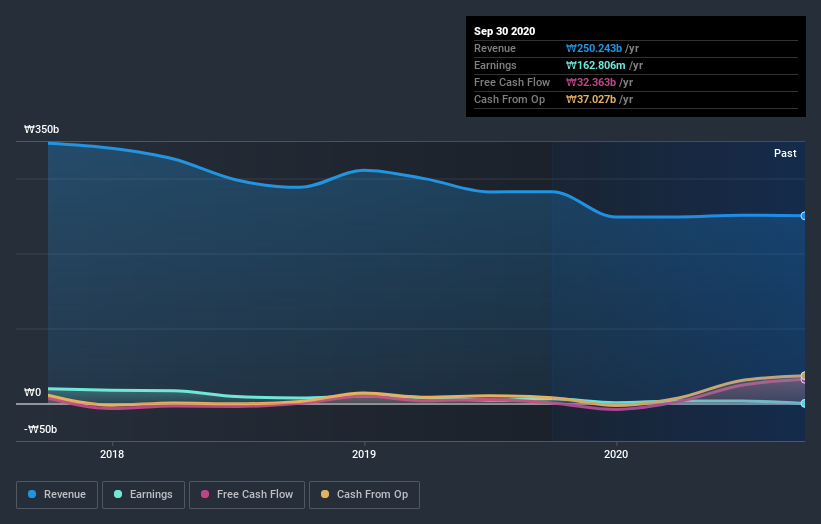Click the -₩50b y-axis label
Image resolution: width=821 pixels, height=524 pixels.
(40, 429)
